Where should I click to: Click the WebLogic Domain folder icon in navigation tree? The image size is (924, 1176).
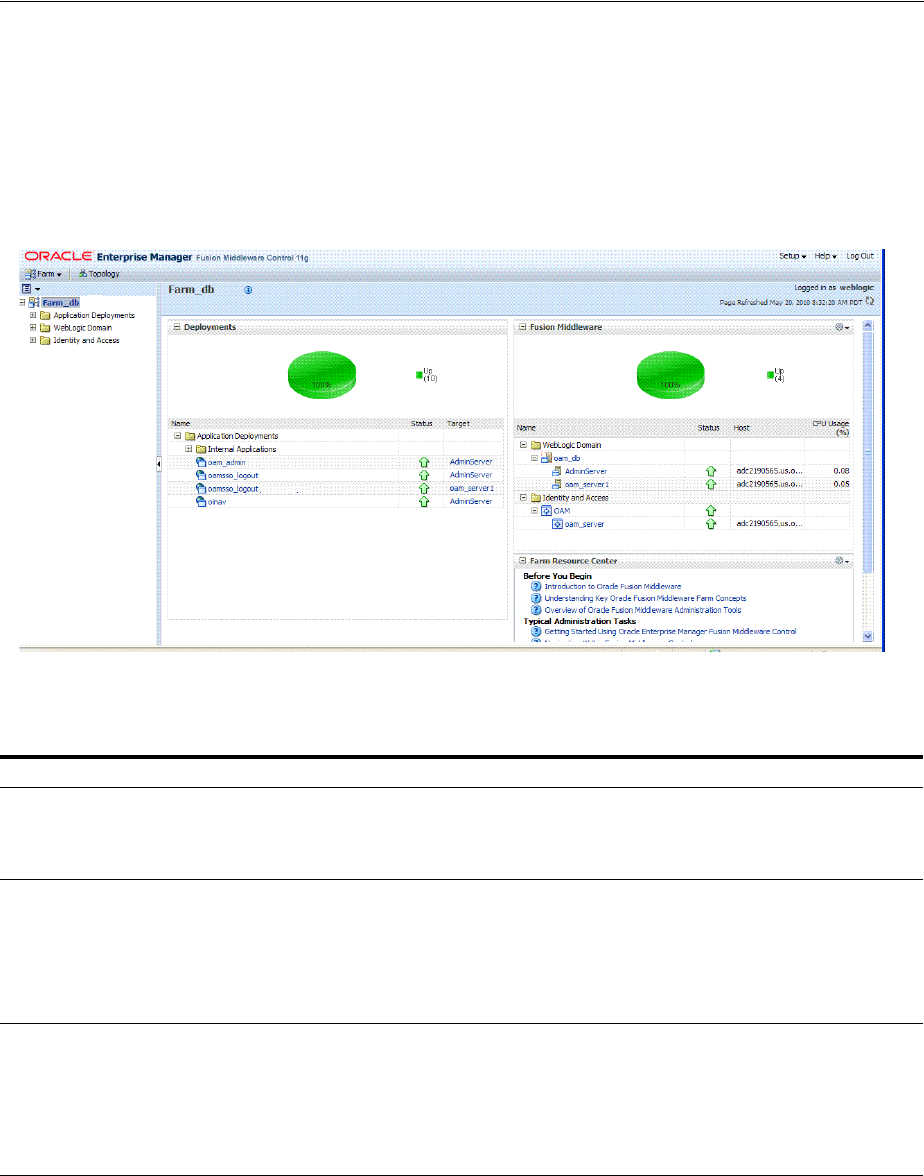45,328
